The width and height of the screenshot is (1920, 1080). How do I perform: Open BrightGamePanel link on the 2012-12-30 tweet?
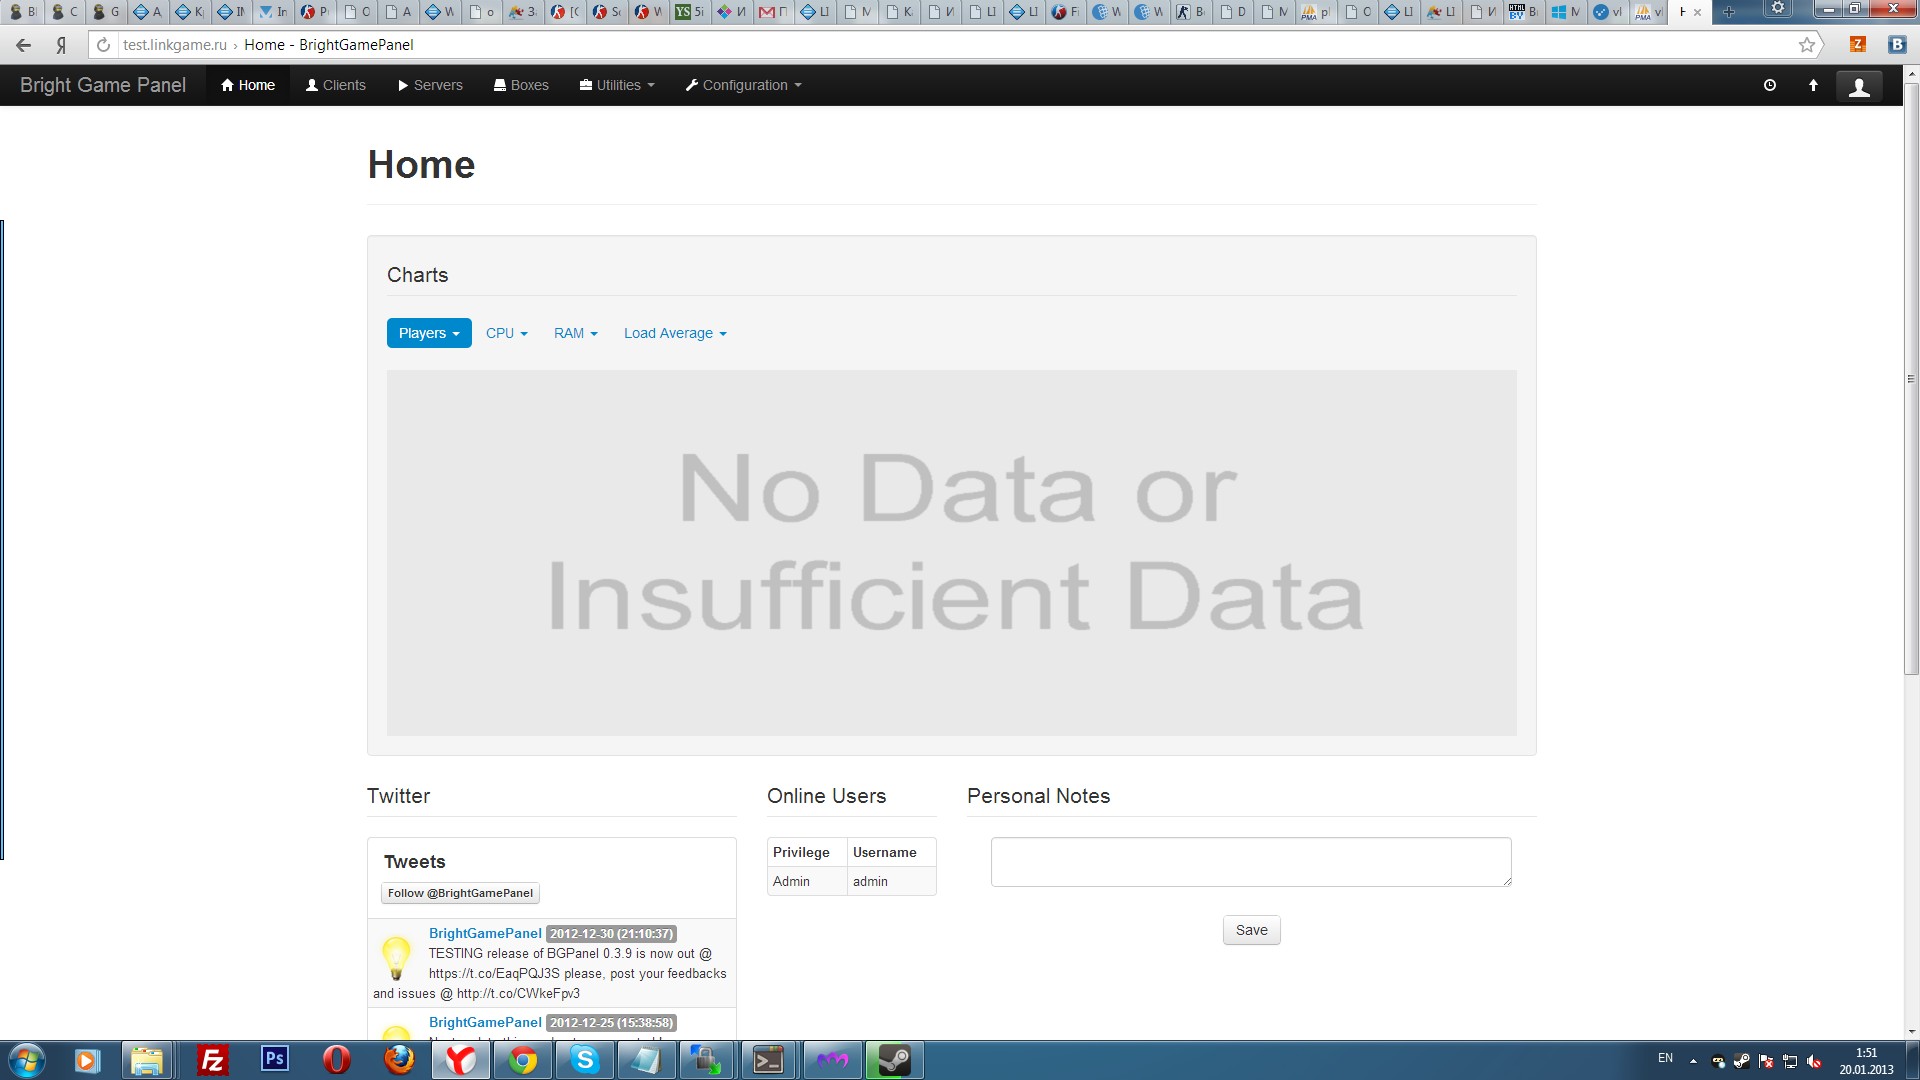tap(485, 933)
